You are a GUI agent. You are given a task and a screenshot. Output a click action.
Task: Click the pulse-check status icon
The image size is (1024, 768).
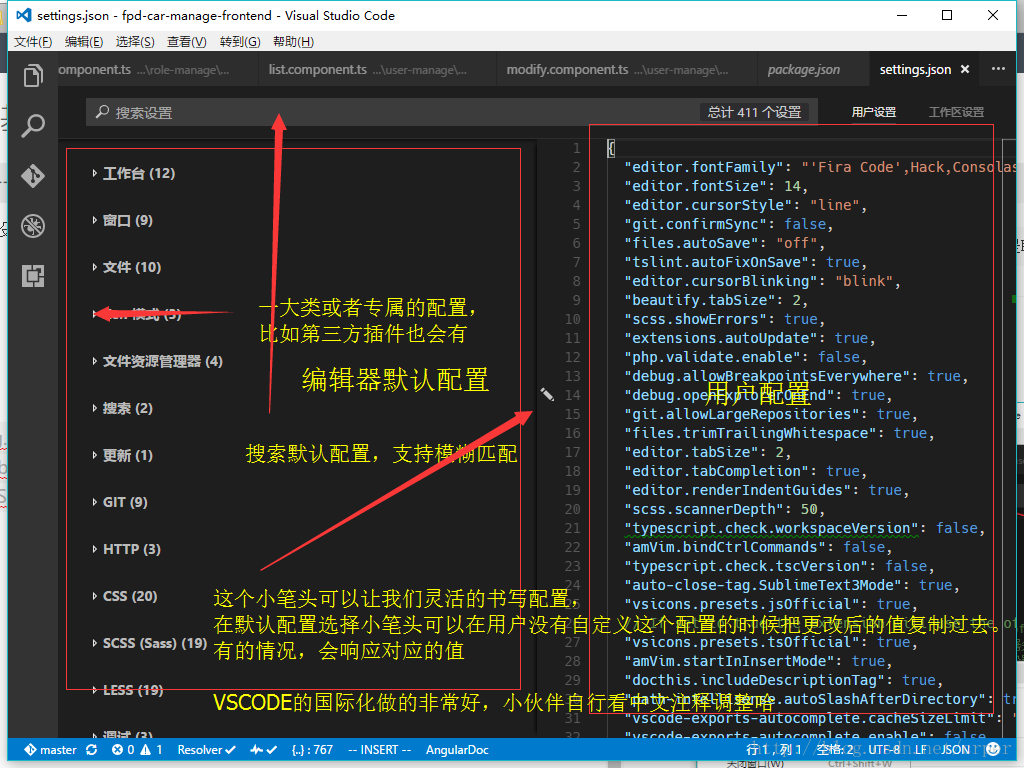tap(264, 750)
